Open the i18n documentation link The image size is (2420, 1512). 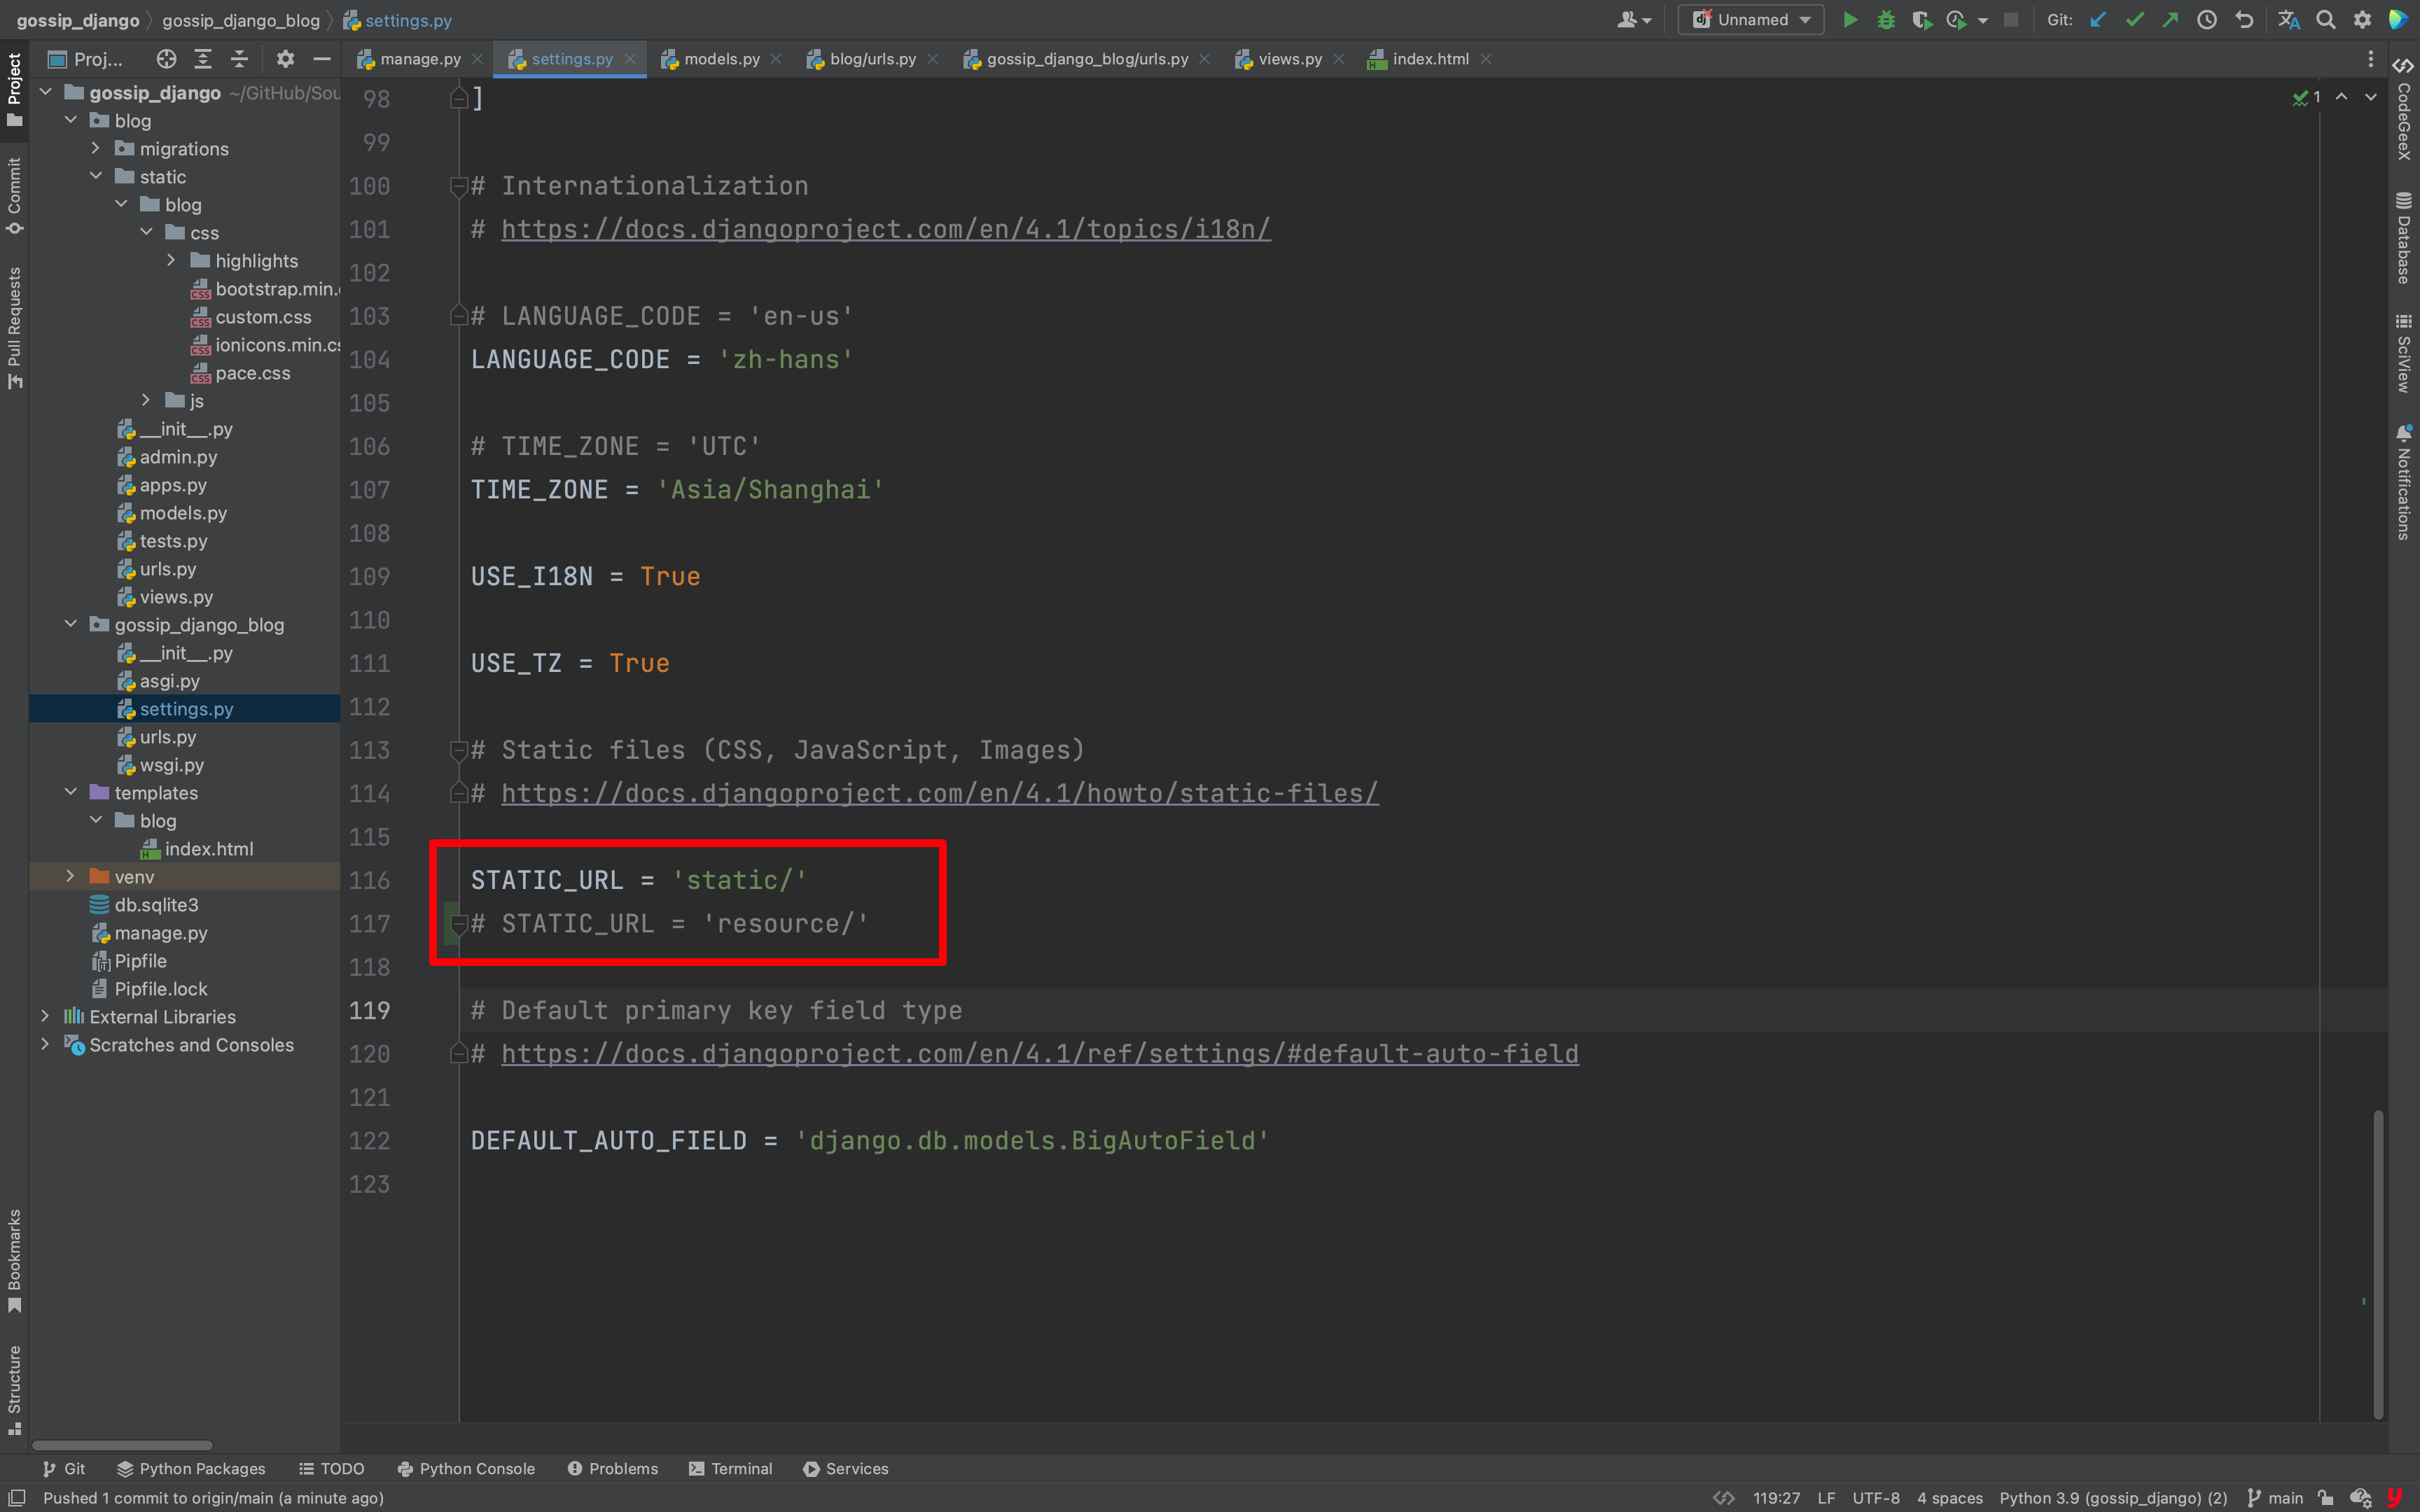pyautogui.click(x=886, y=229)
